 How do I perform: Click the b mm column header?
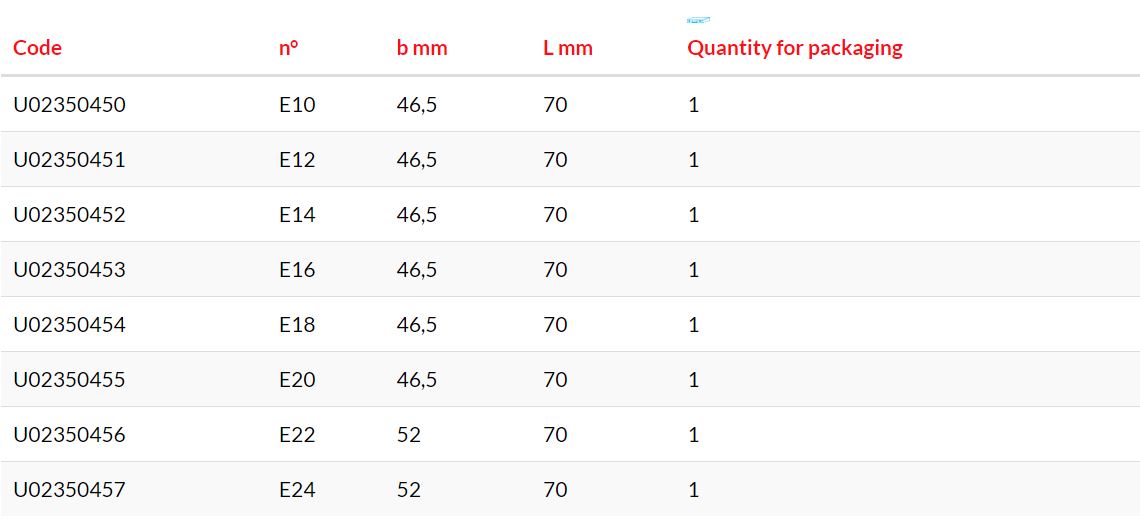[x=422, y=48]
